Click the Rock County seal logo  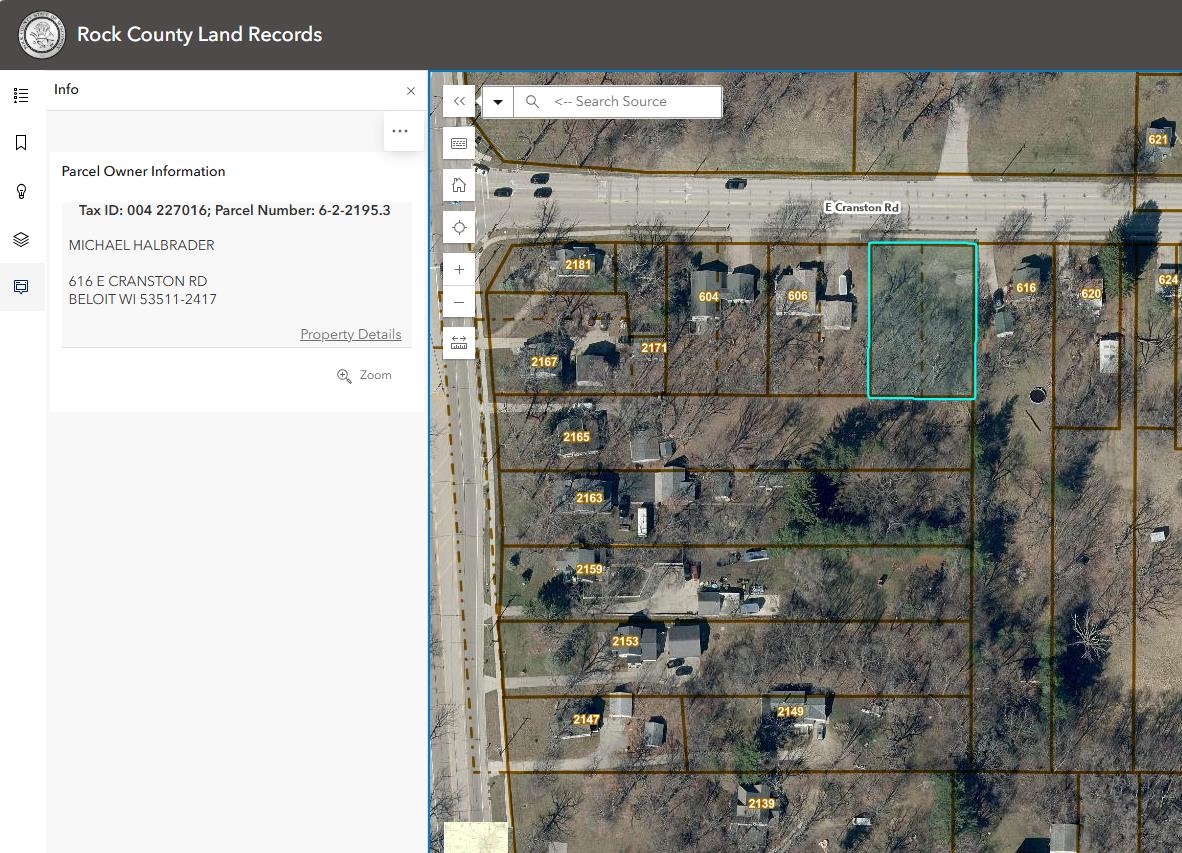[x=41, y=35]
